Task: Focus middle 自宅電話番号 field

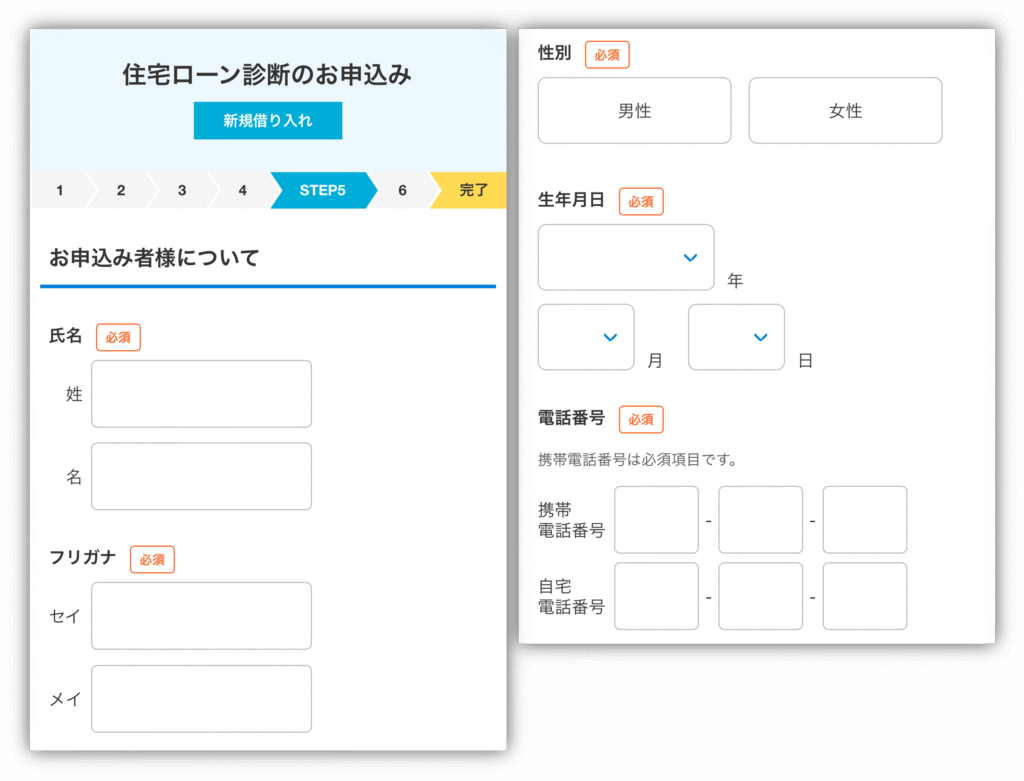Action: [760, 596]
